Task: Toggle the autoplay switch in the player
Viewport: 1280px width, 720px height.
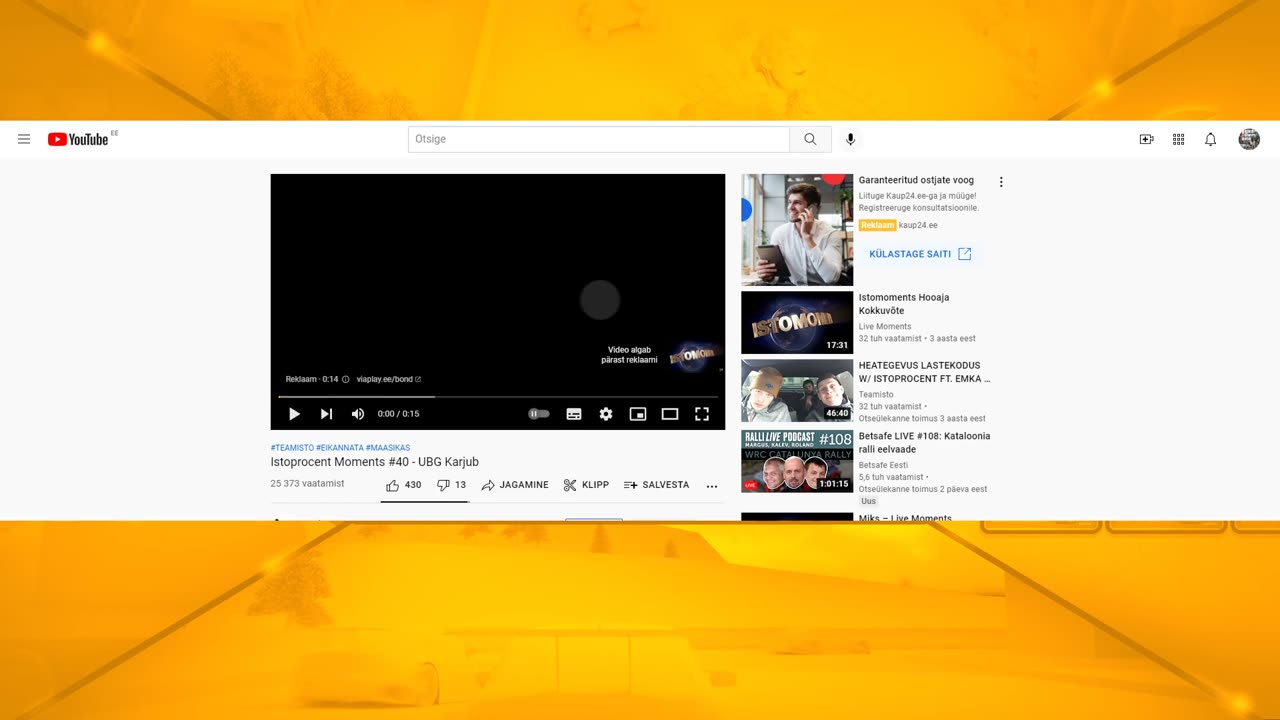Action: click(x=539, y=414)
